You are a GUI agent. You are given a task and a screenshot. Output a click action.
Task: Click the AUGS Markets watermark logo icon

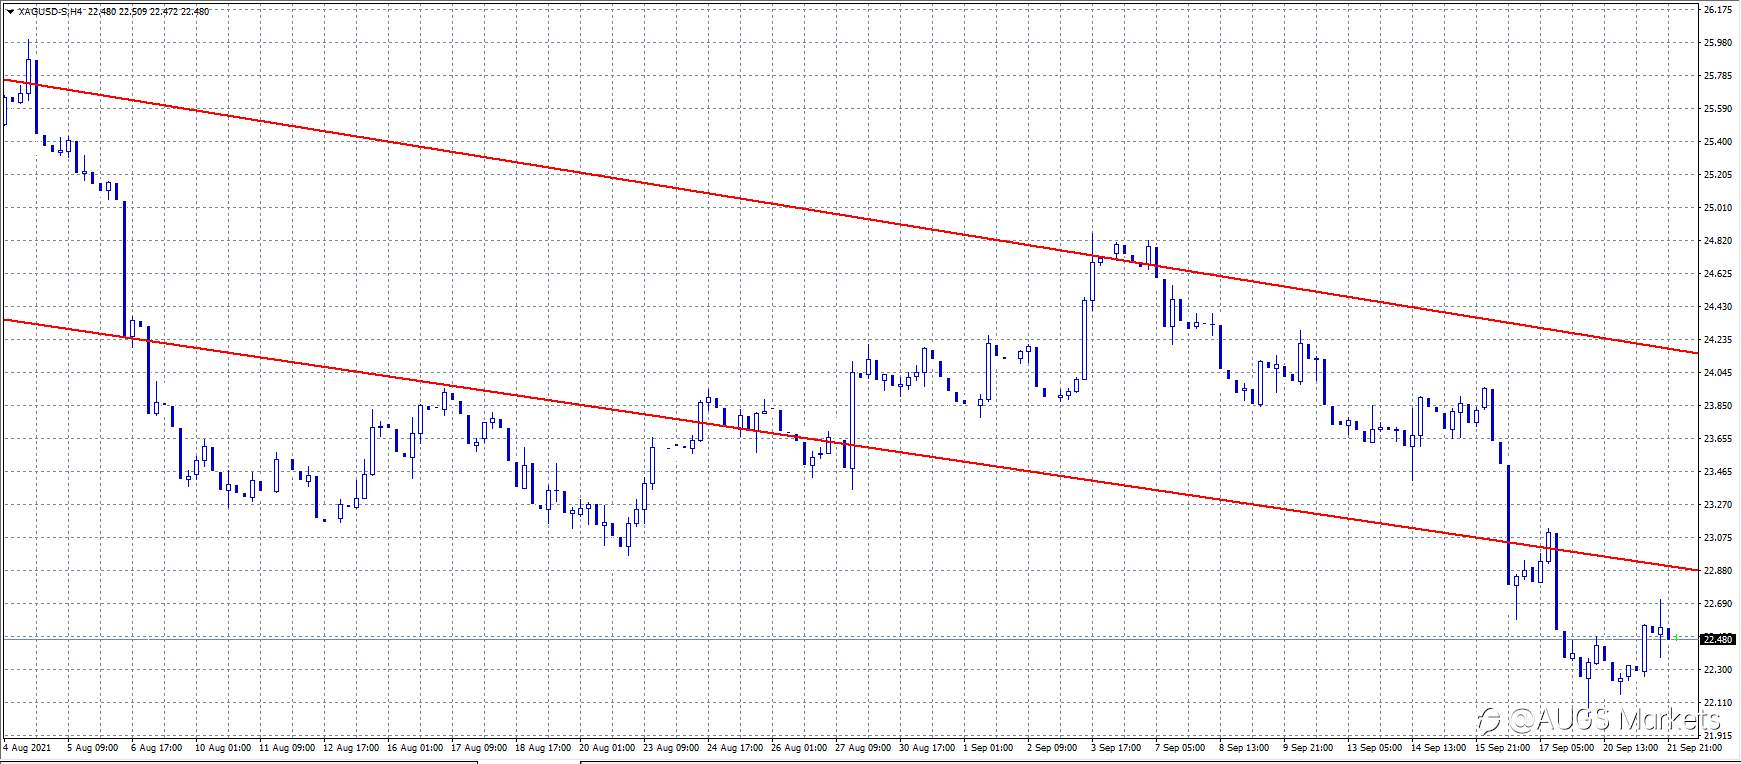1491,719
